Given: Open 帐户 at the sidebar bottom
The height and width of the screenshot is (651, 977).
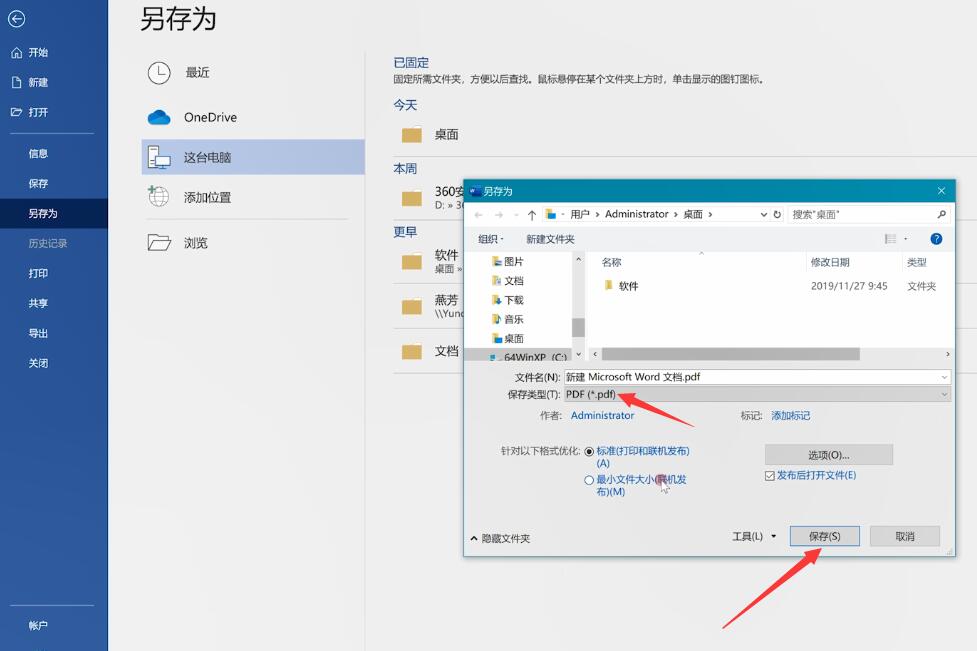Looking at the screenshot, I should tap(38, 625).
